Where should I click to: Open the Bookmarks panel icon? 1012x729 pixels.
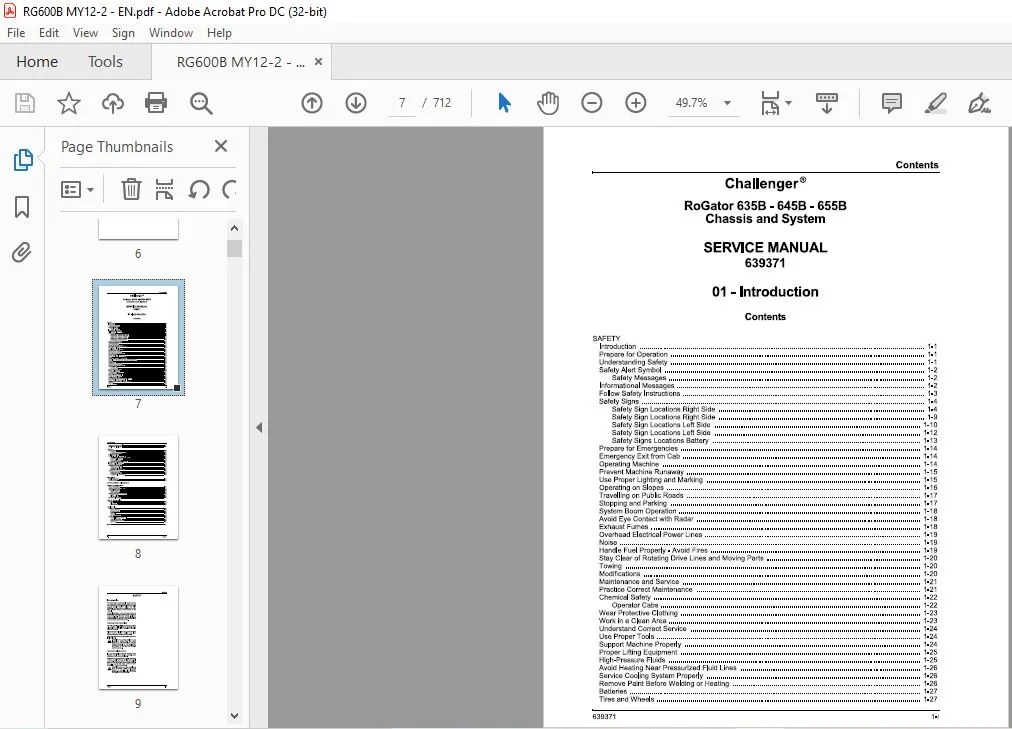tap(22, 206)
